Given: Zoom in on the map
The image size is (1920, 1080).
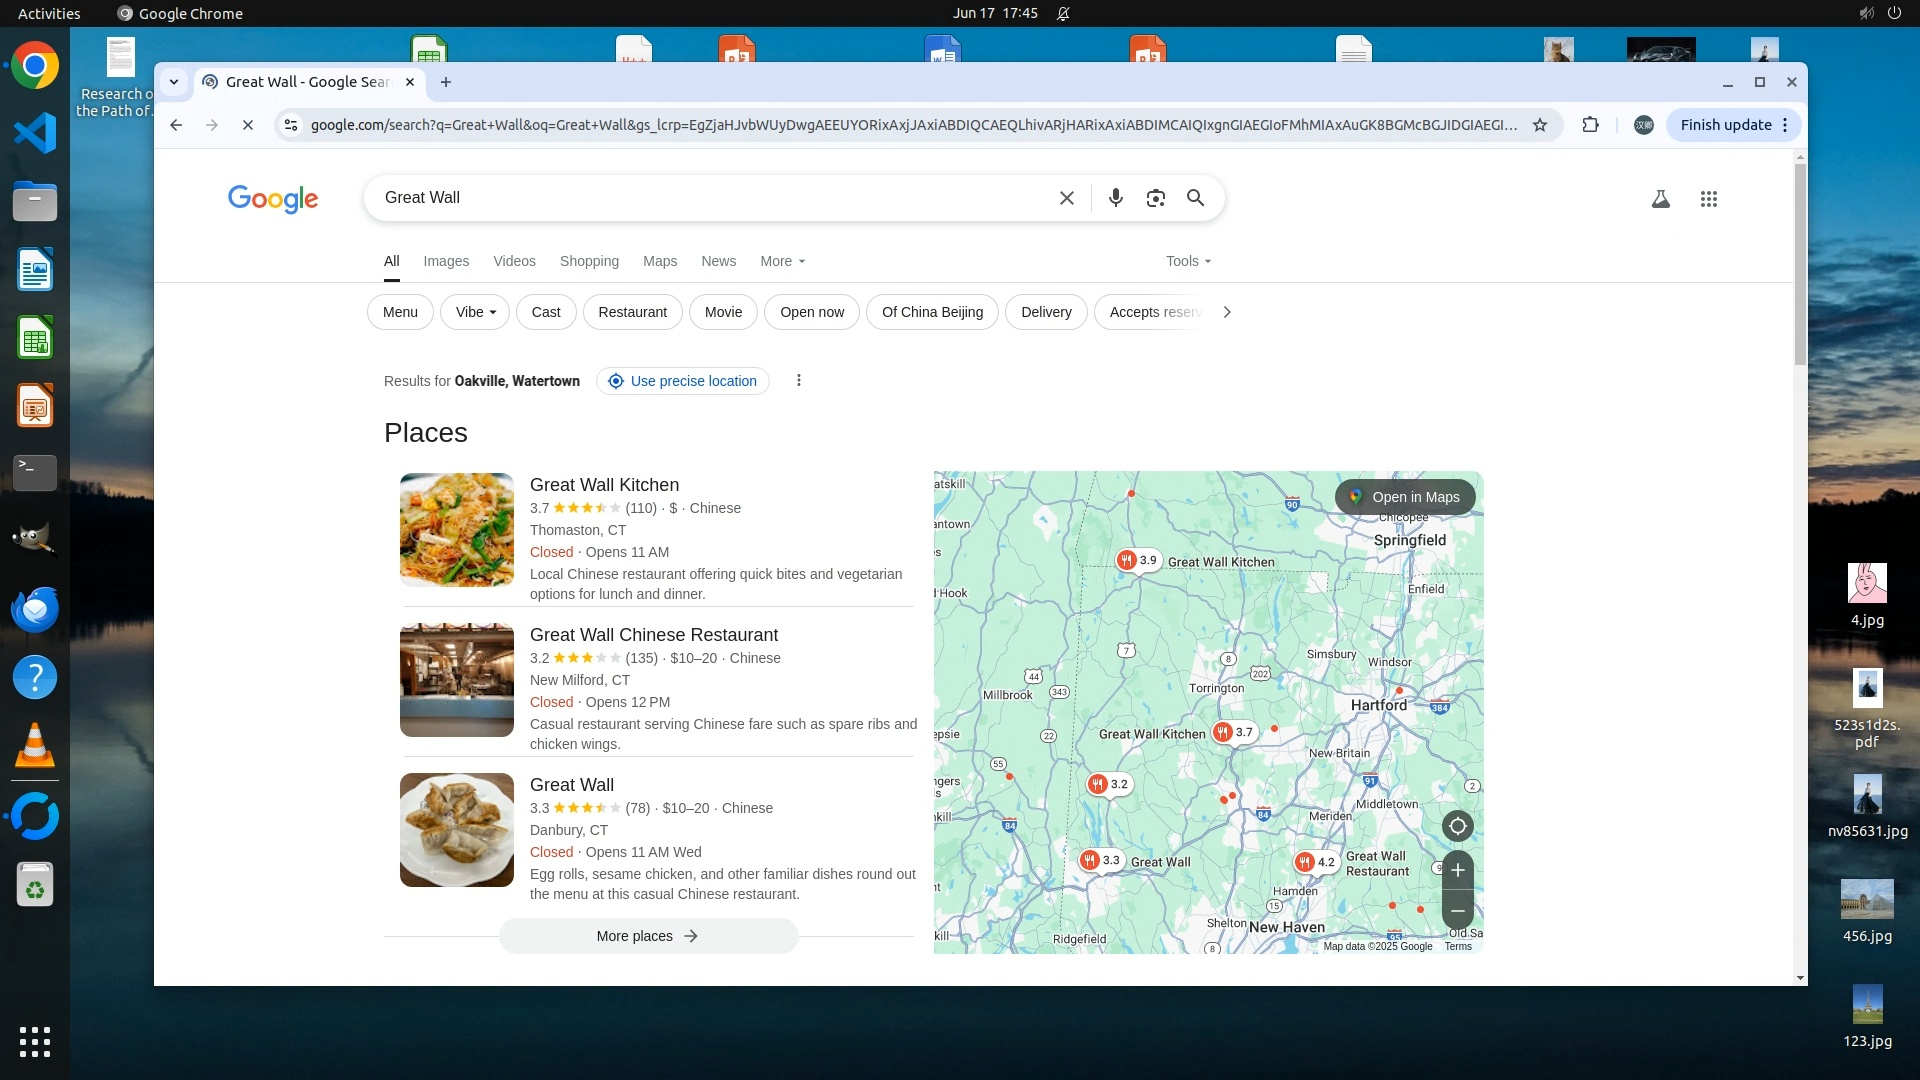Looking at the screenshot, I should (1458, 870).
